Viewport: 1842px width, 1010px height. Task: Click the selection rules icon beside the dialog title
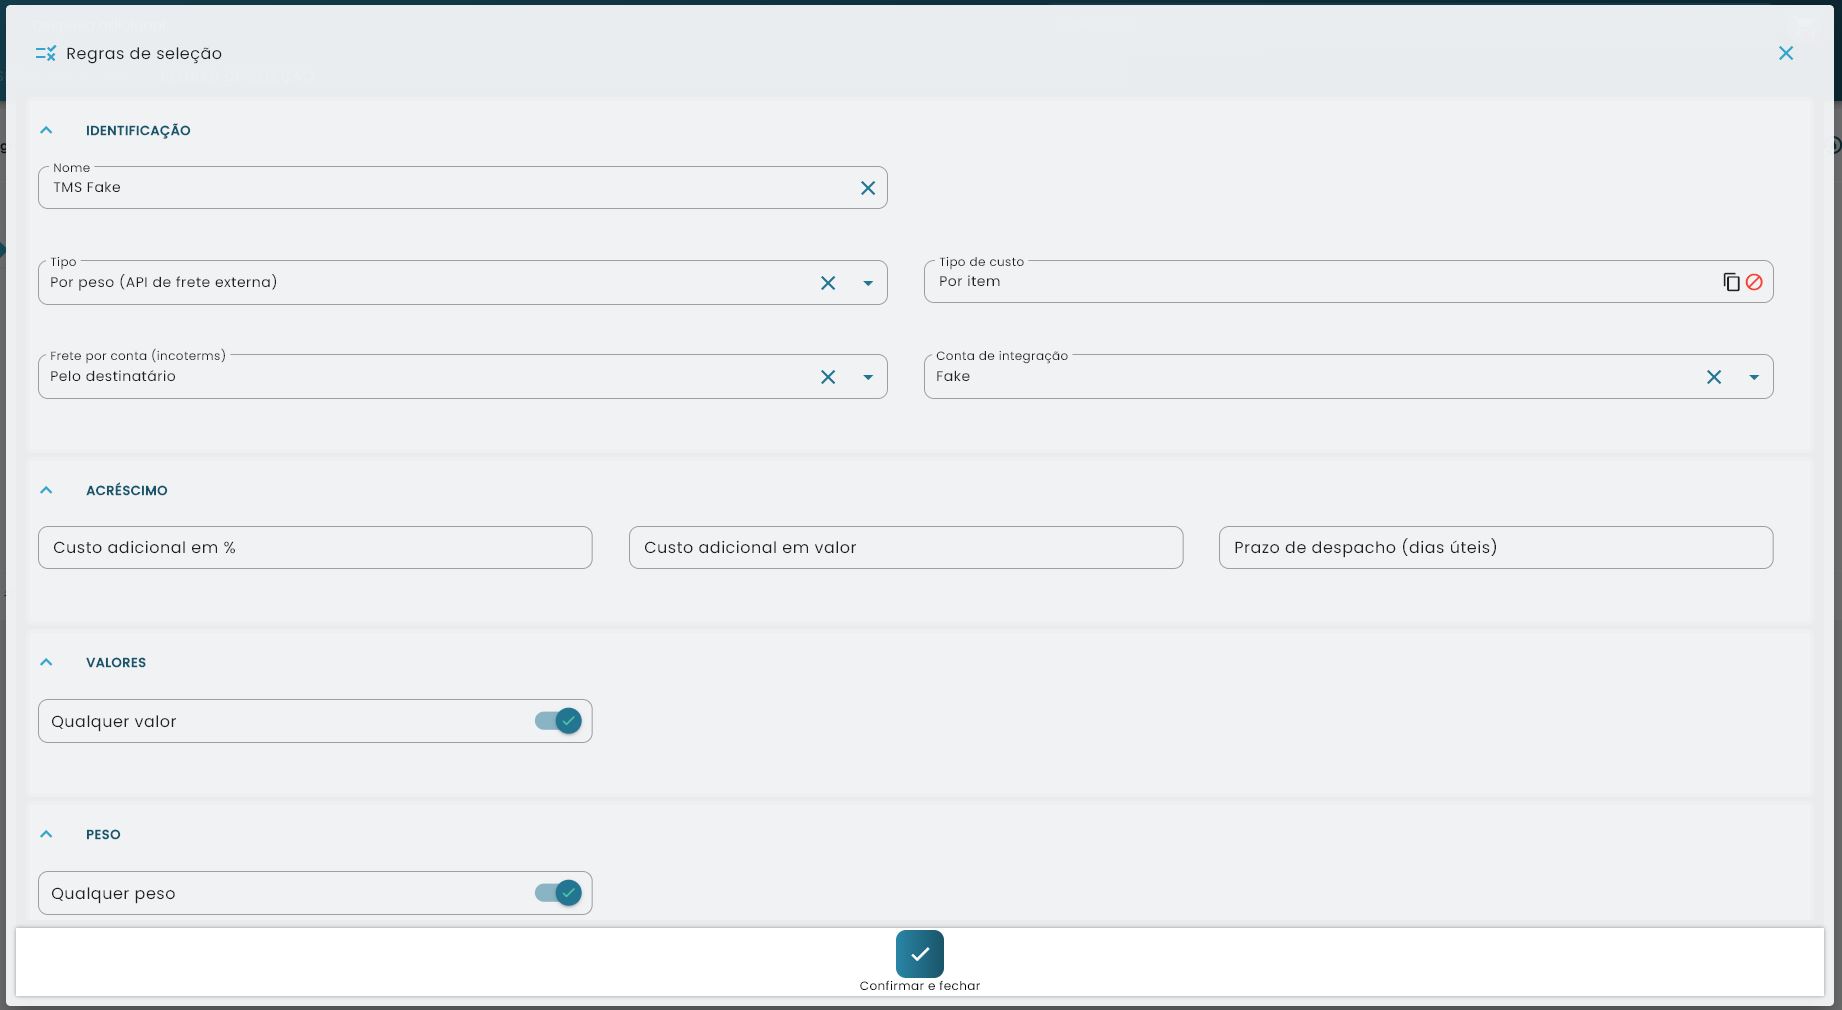coord(46,53)
